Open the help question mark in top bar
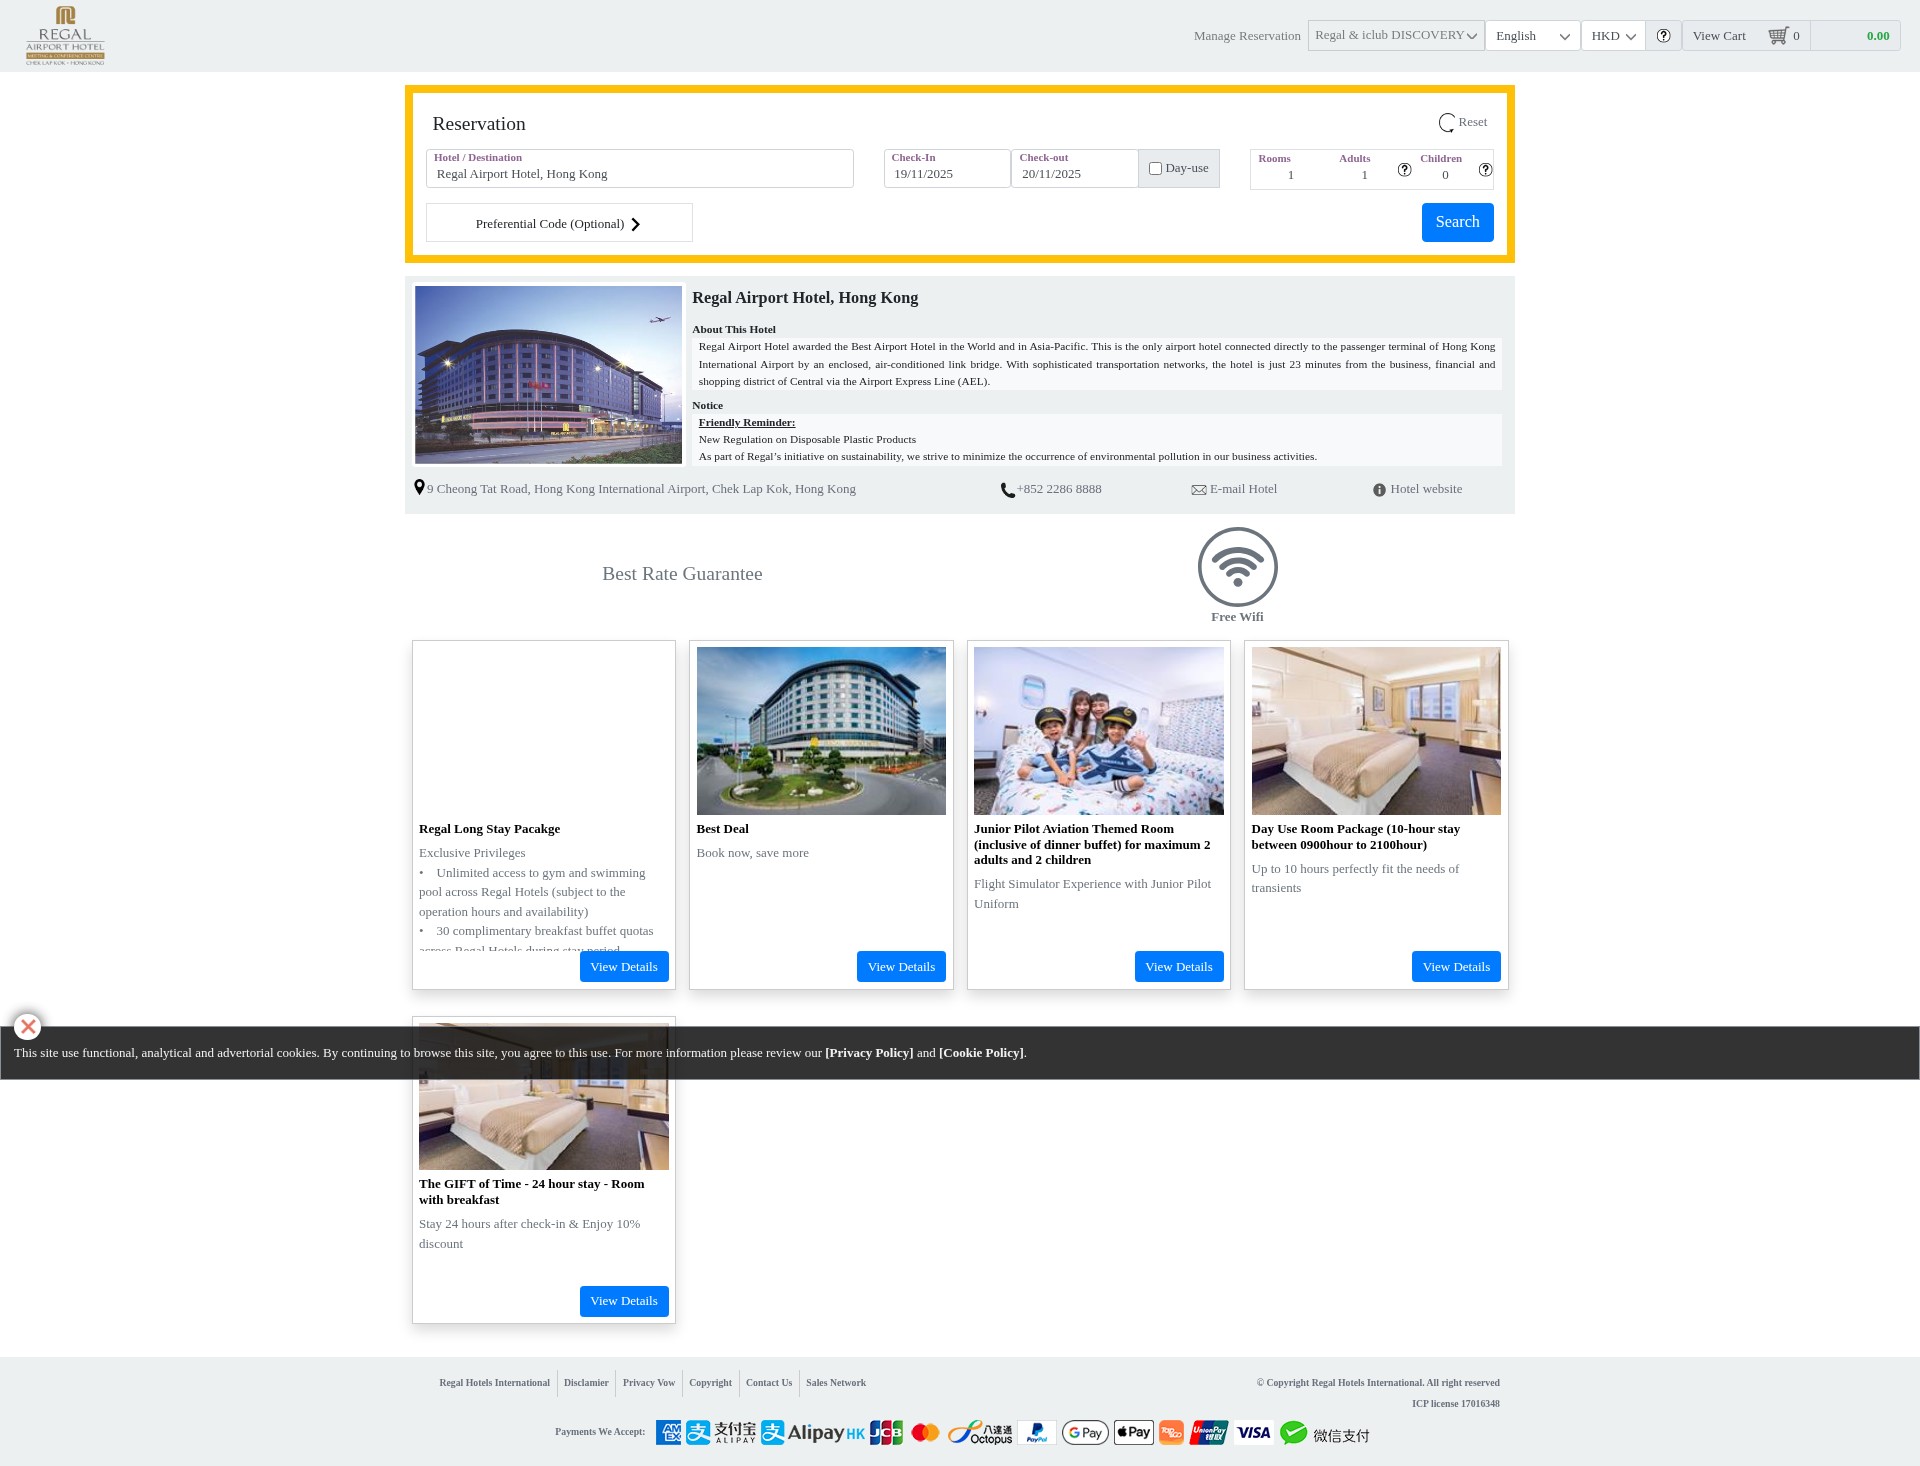 click(x=1663, y=36)
